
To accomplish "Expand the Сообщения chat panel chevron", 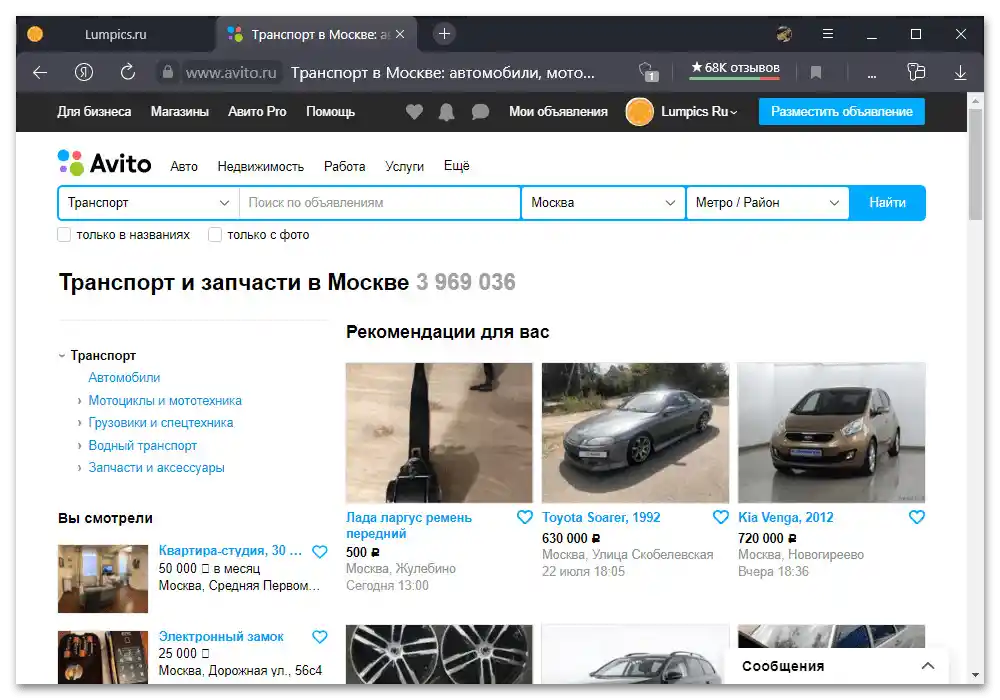I will tap(928, 666).
